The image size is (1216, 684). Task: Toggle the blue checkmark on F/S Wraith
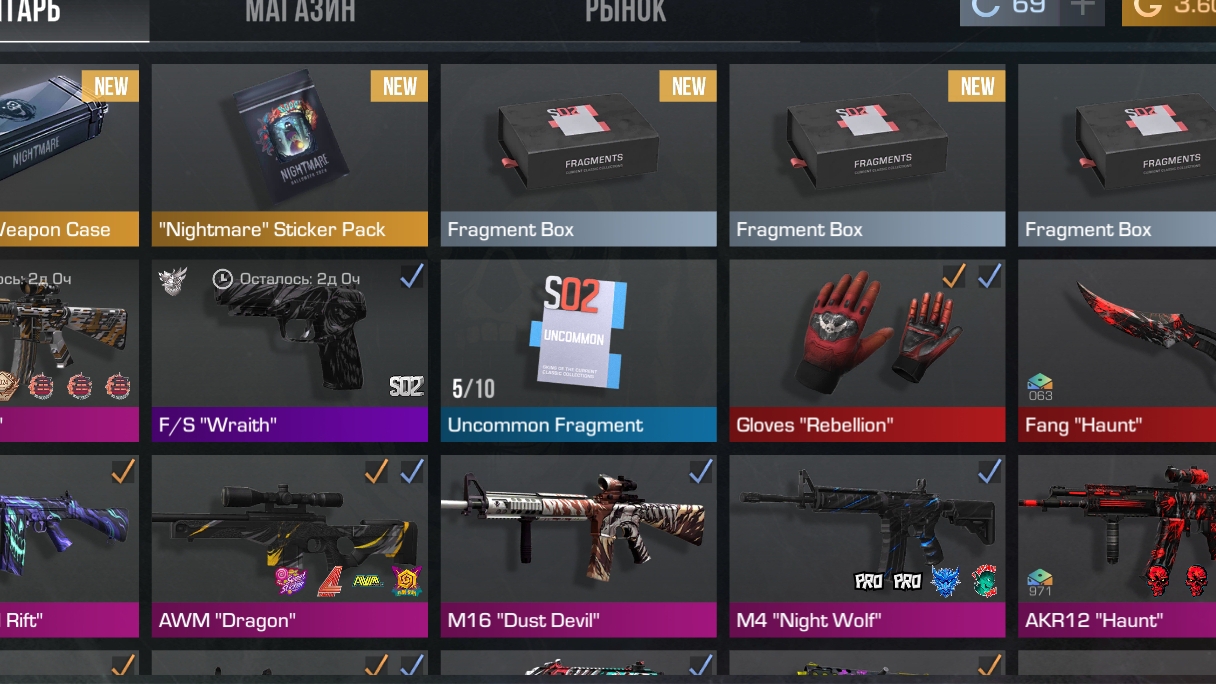(412, 276)
